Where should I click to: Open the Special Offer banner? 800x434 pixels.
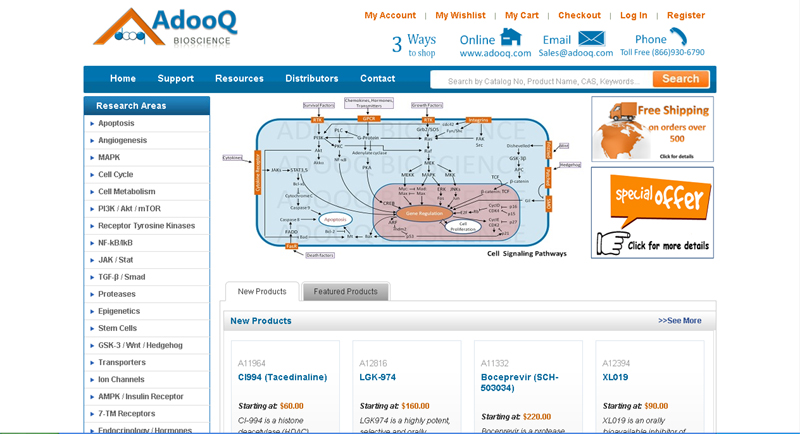tap(652, 213)
